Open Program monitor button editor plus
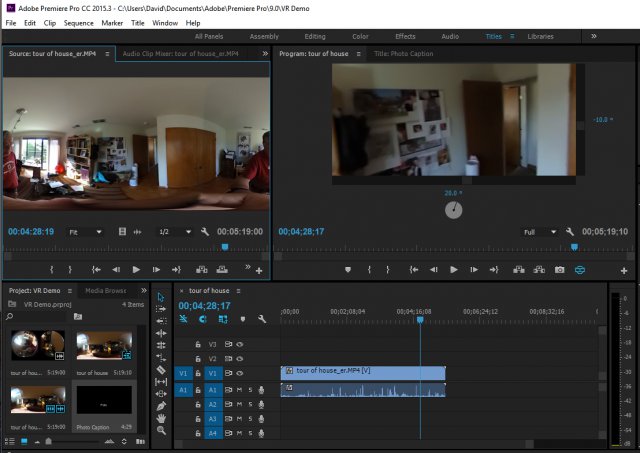 [x=624, y=271]
